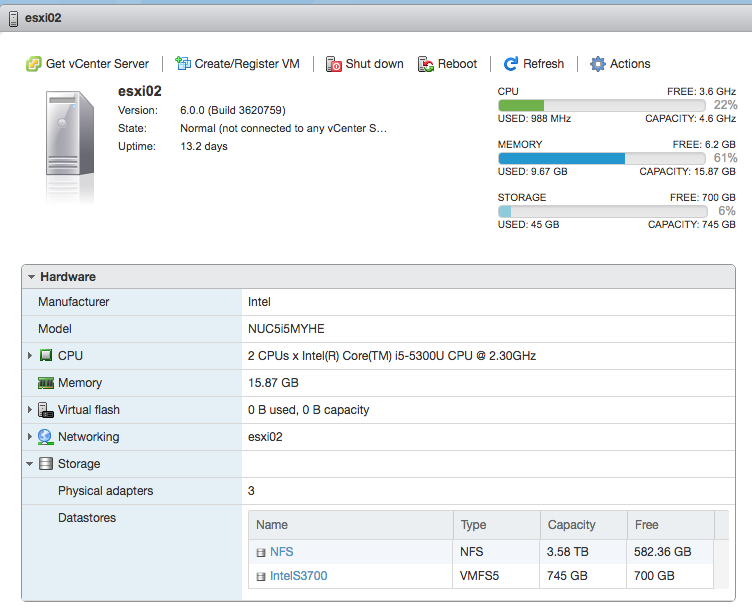Open the NFS datastore link
752x608 pixels.
pos(281,552)
